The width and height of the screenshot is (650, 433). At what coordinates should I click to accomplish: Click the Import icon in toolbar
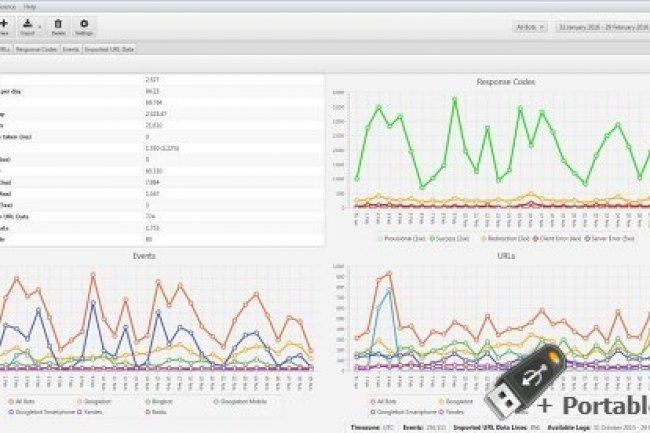point(28,21)
